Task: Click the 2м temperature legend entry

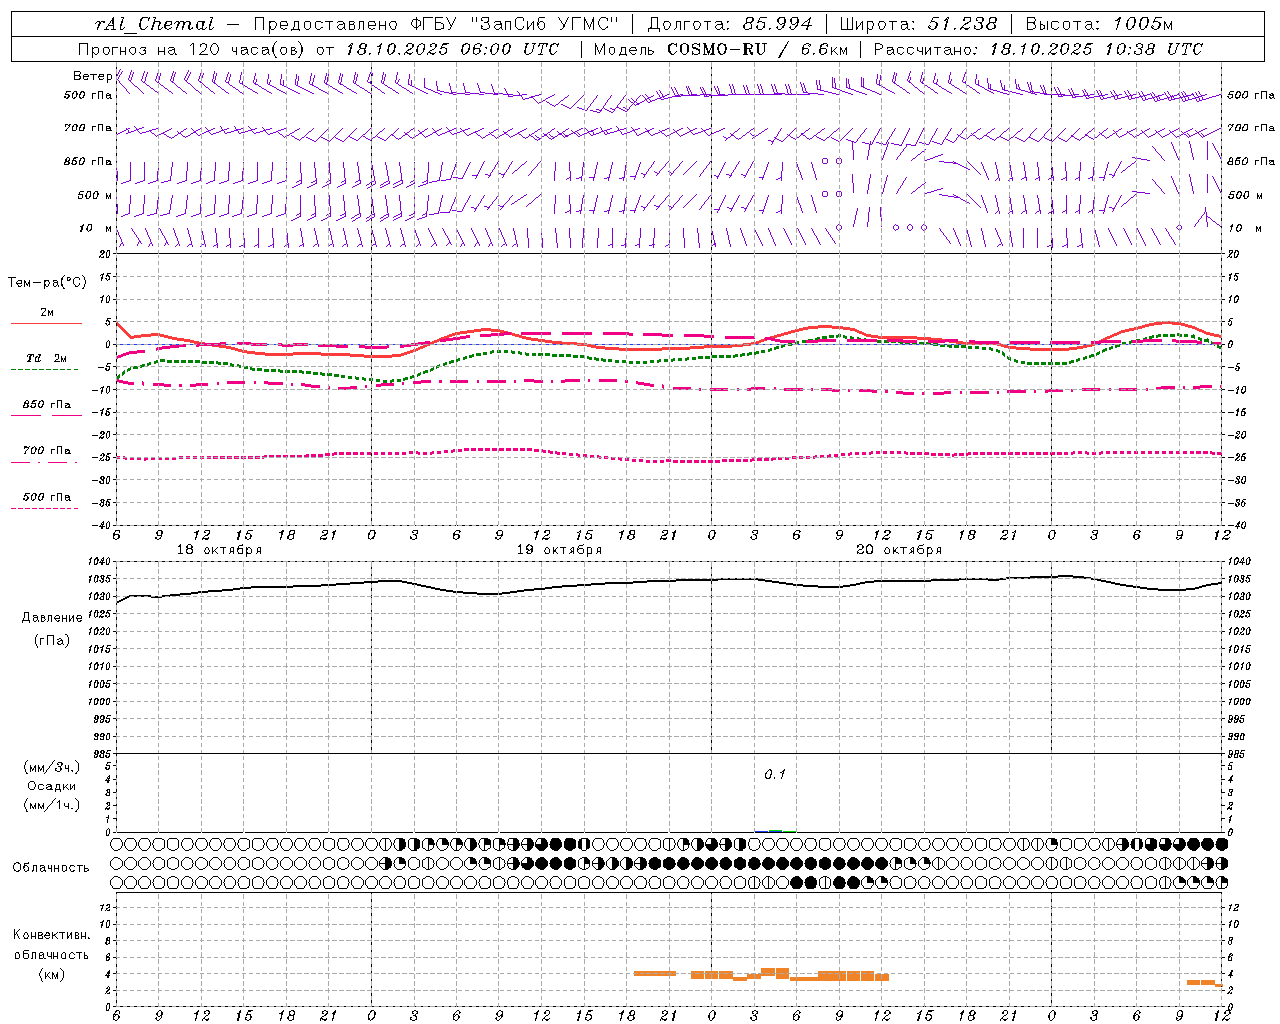Action: 47,312
